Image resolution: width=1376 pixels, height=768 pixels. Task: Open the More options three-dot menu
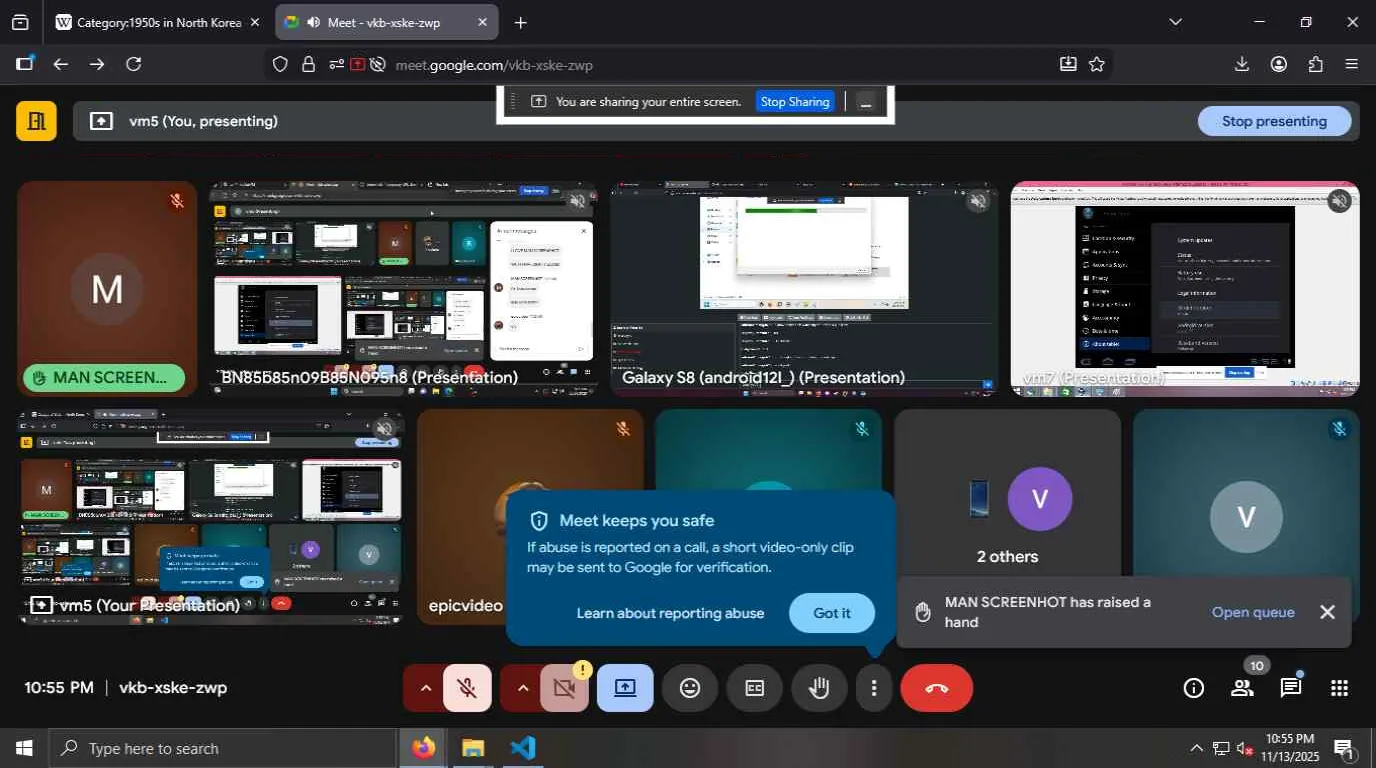click(x=874, y=688)
